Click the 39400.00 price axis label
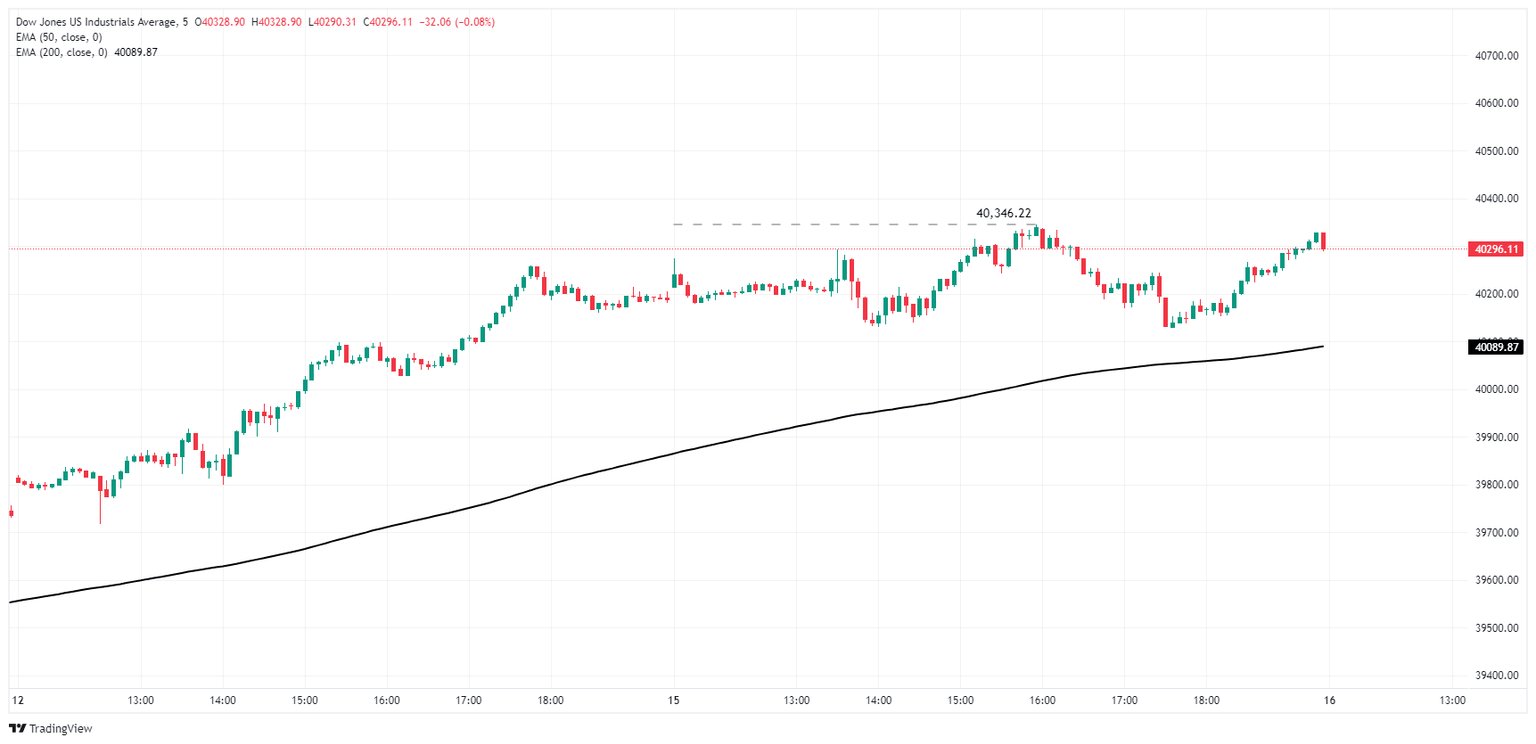 pyautogui.click(x=1497, y=676)
